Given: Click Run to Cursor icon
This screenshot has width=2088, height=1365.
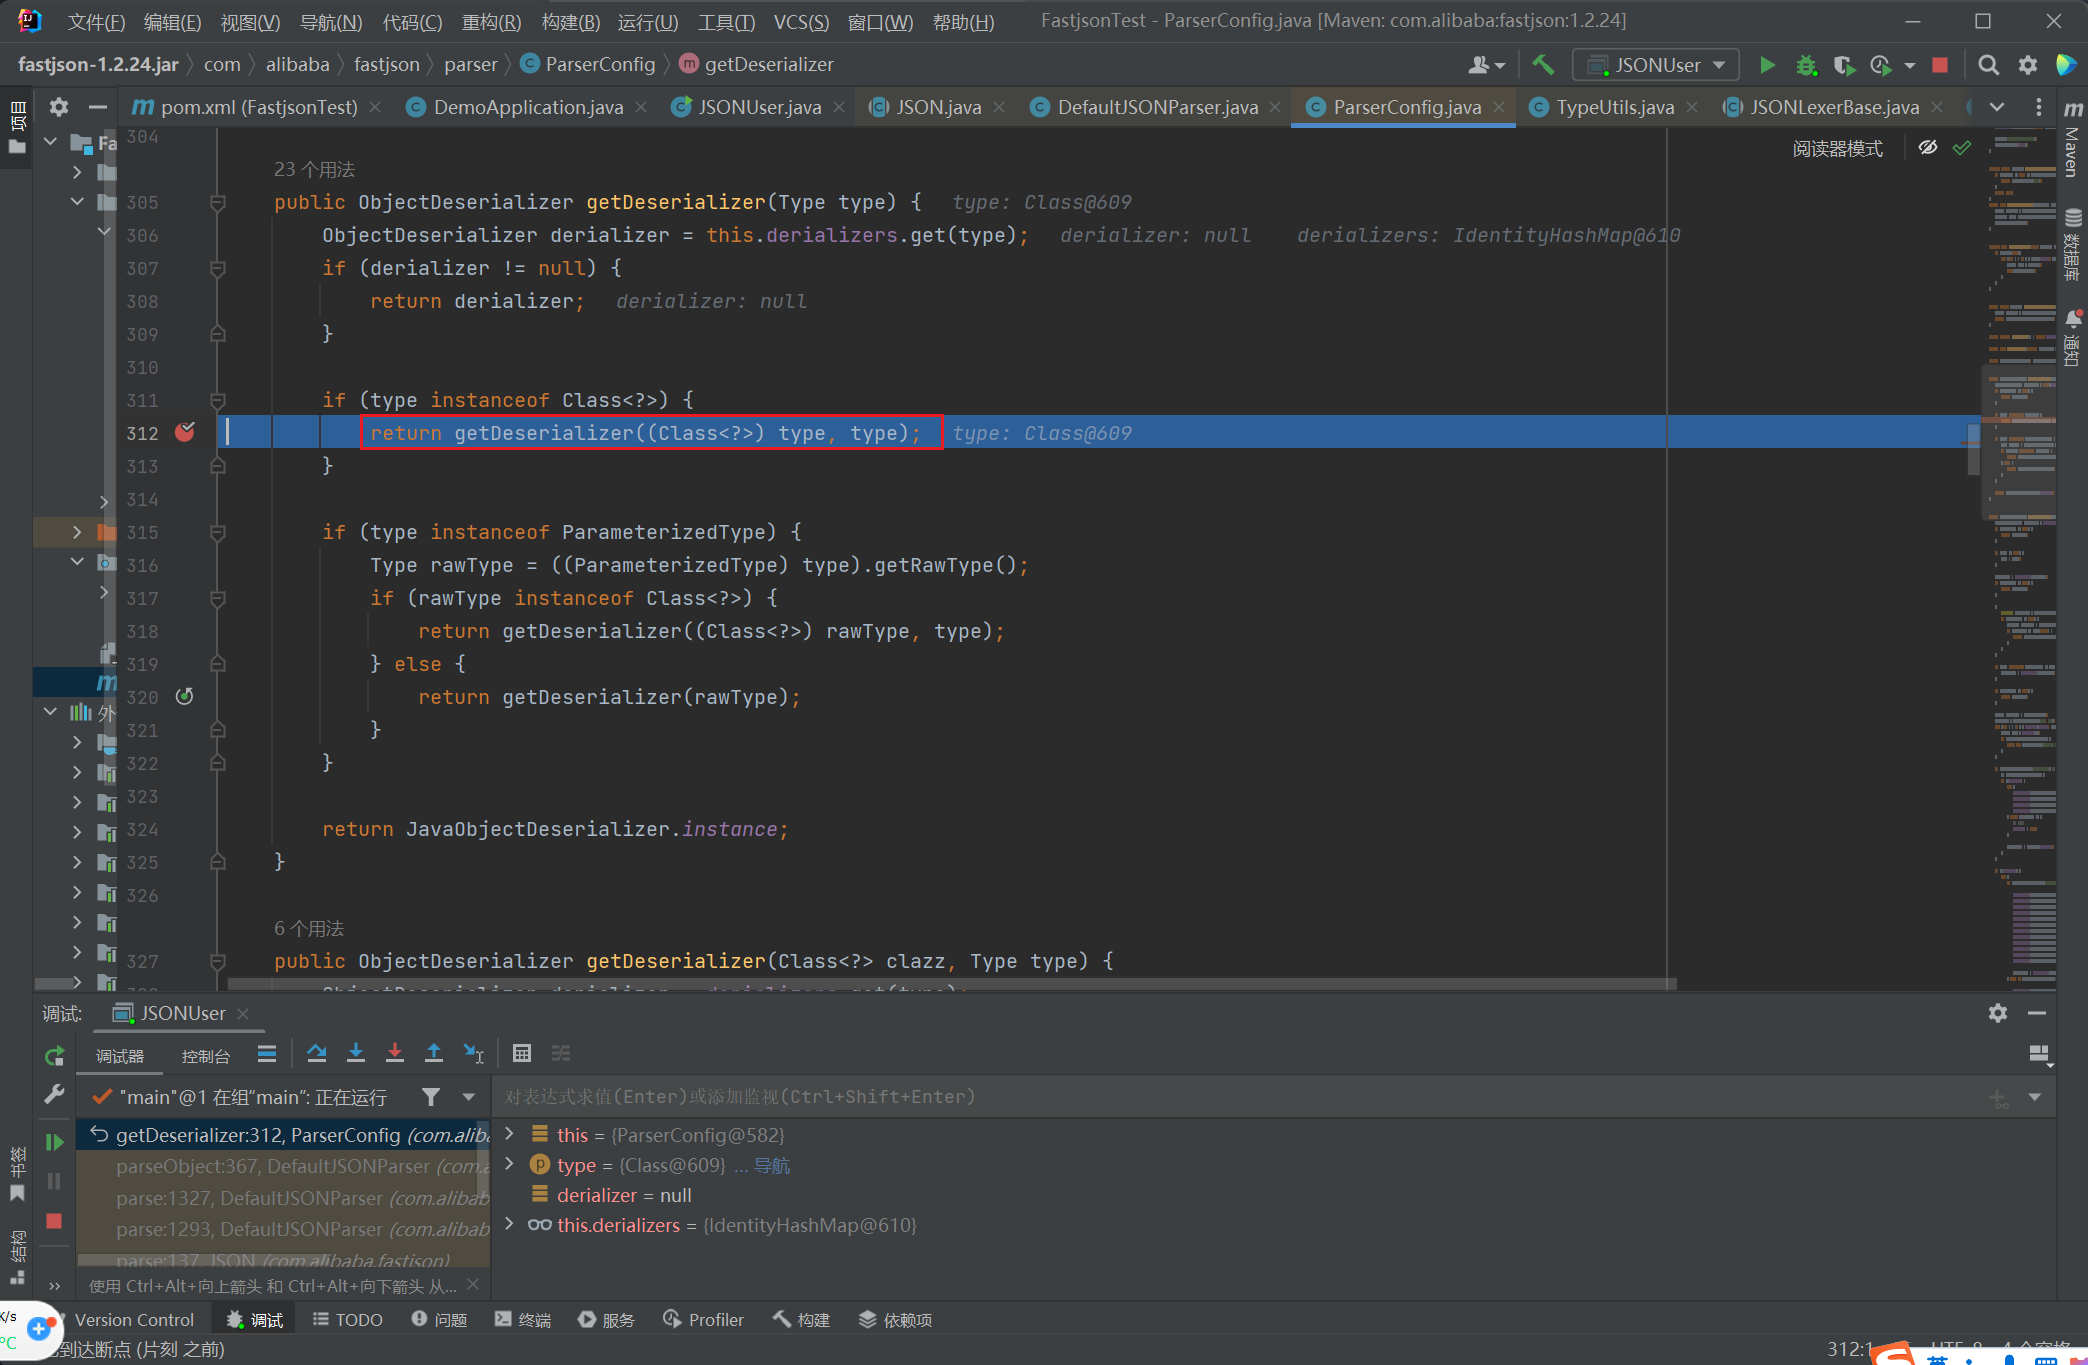Looking at the screenshot, I should coord(473,1053).
